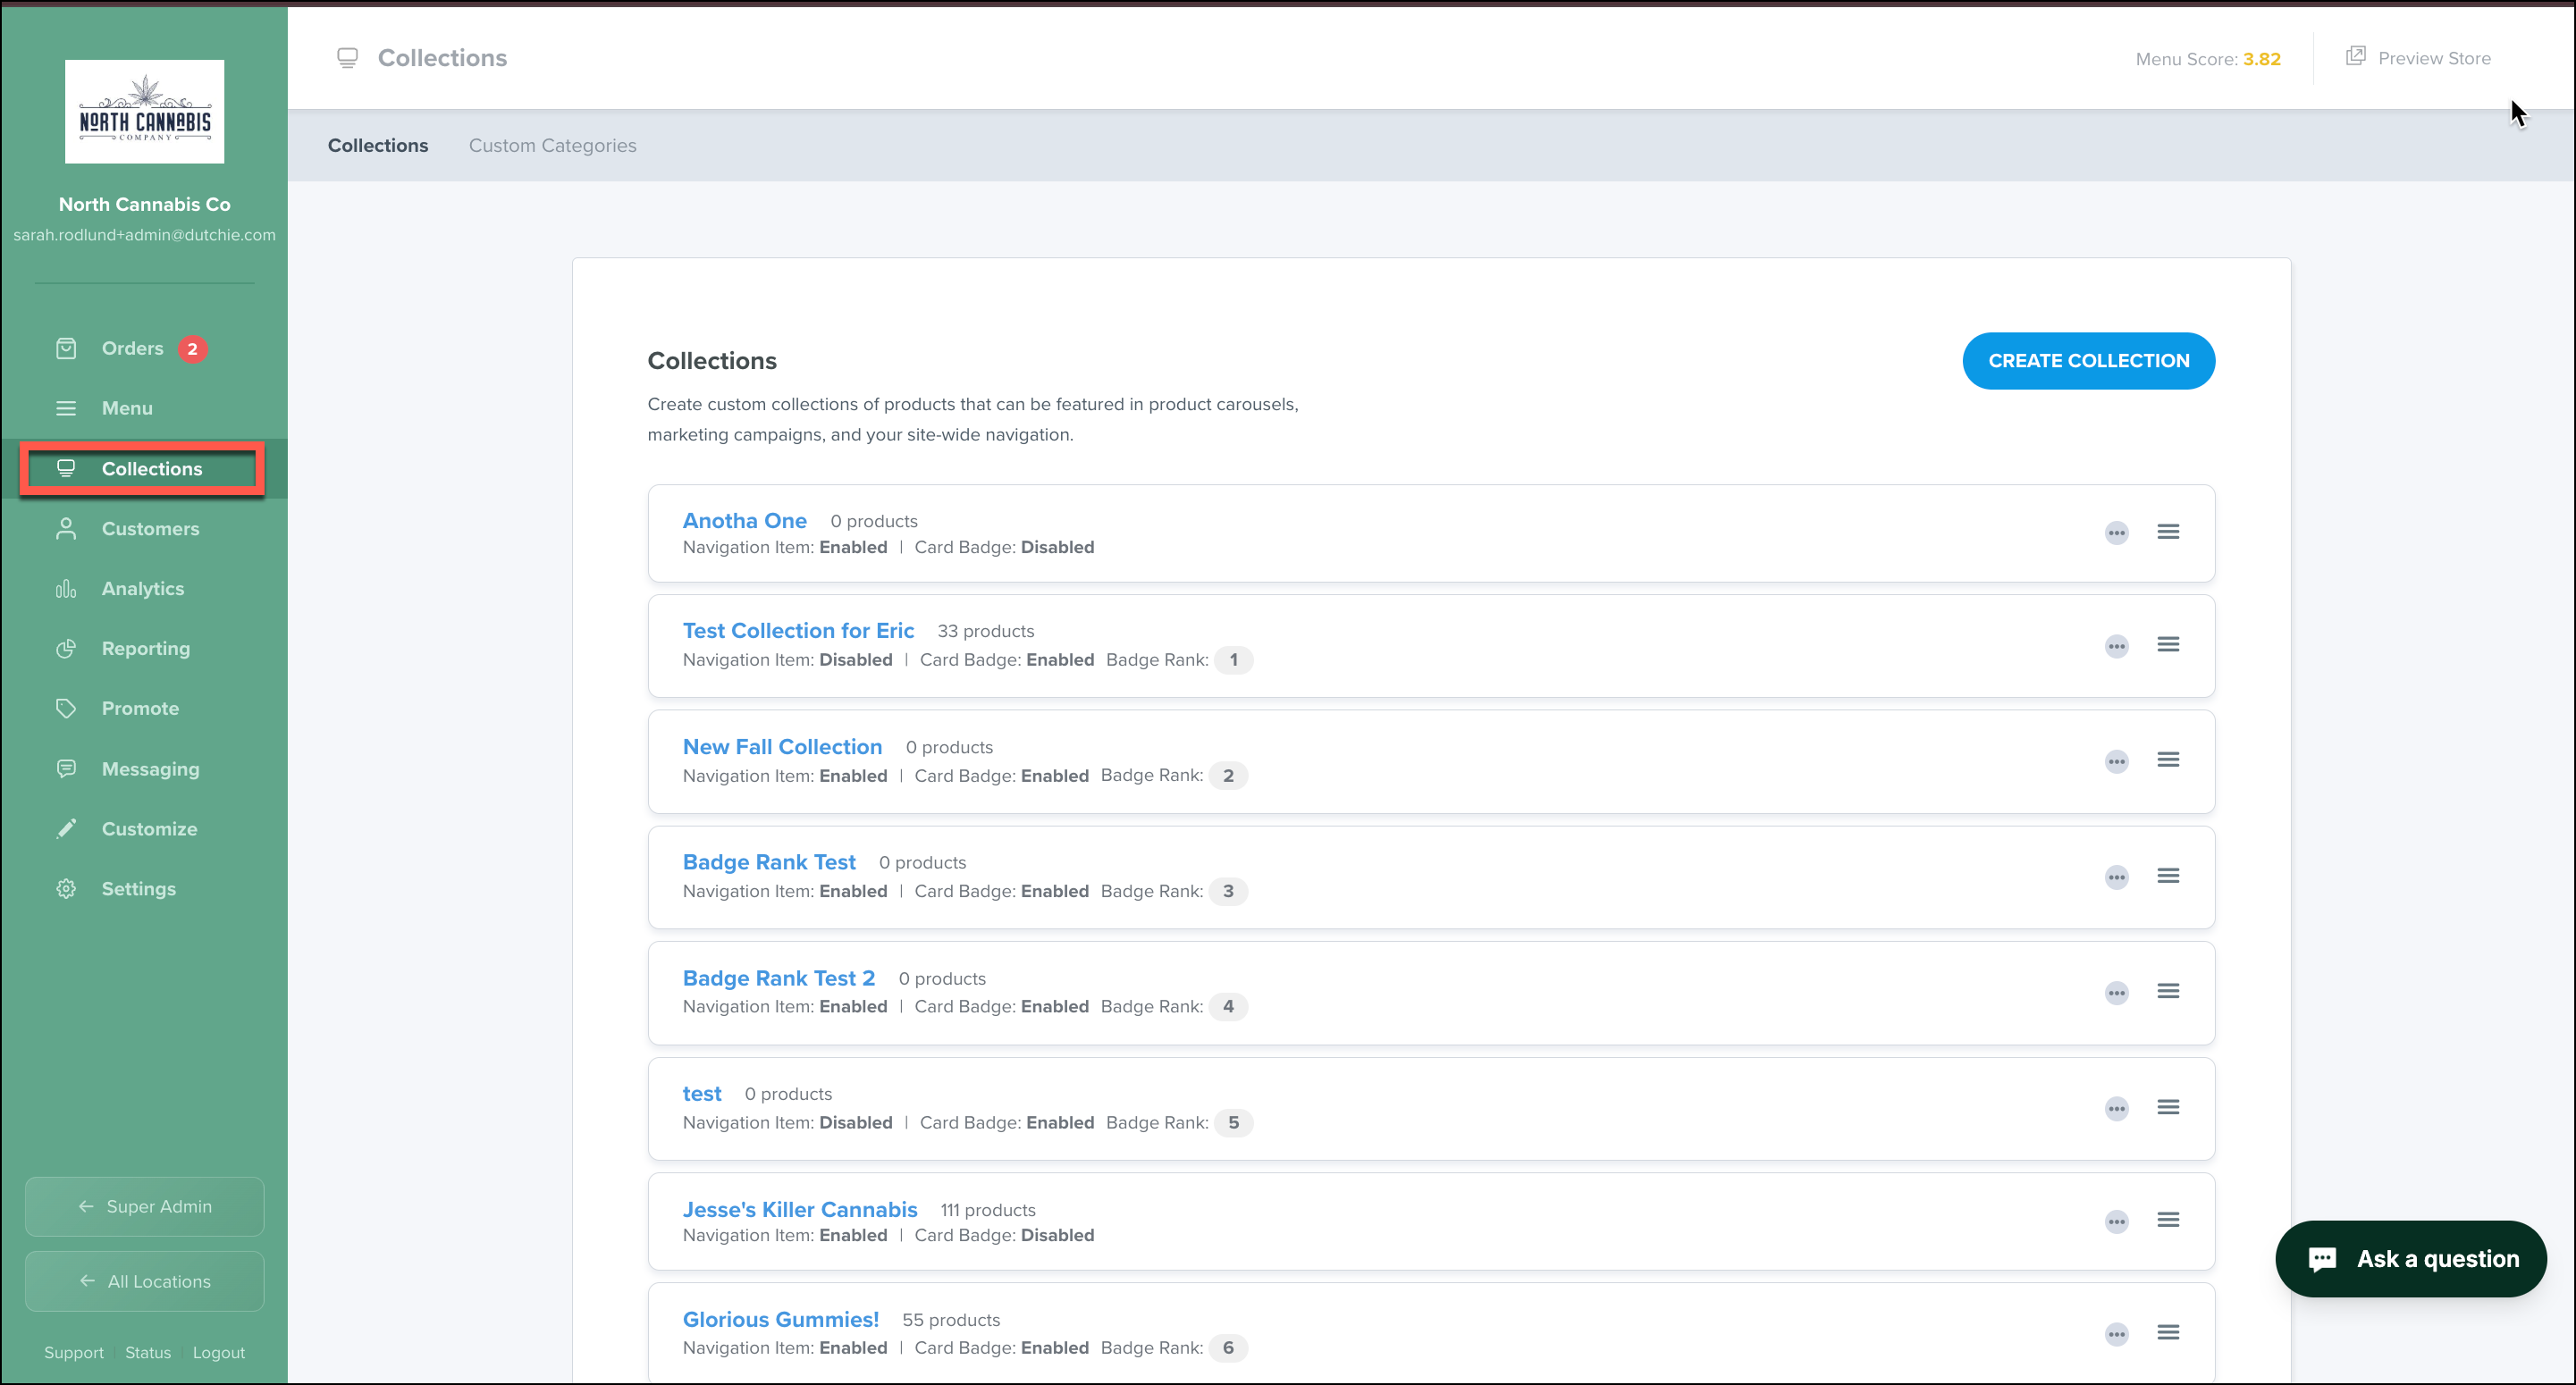The width and height of the screenshot is (2576, 1385).
Task: Click drag handle for Test Collection for Eric
Action: click(x=2168, y=645)
